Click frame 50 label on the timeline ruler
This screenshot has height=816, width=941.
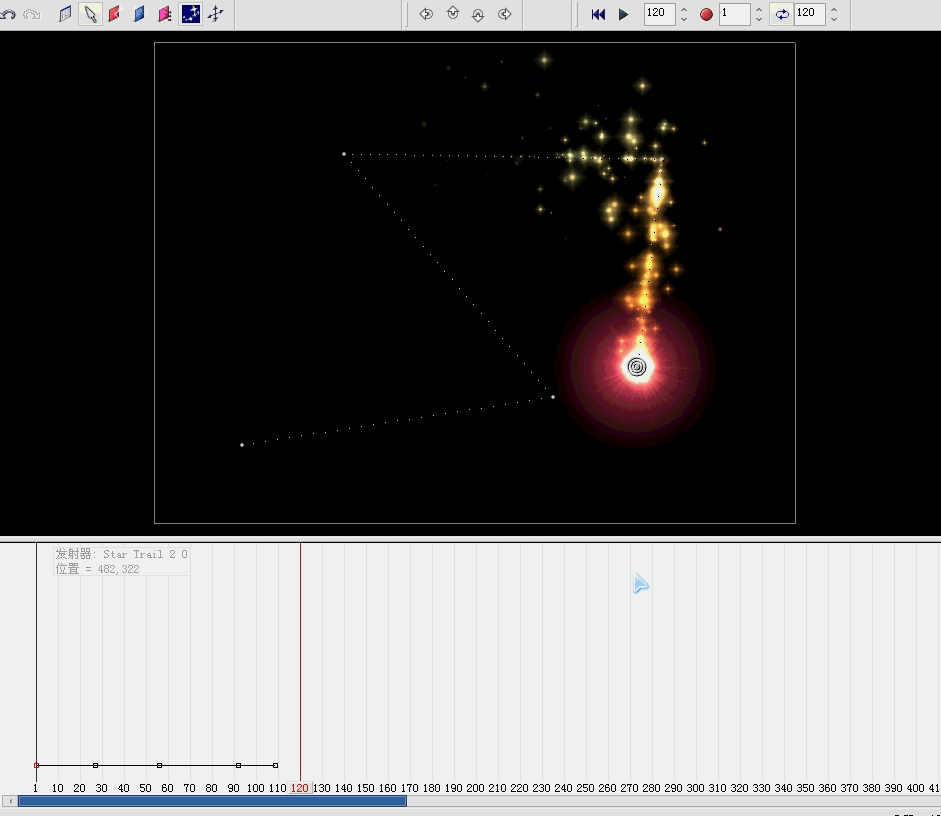click(145, 788)
